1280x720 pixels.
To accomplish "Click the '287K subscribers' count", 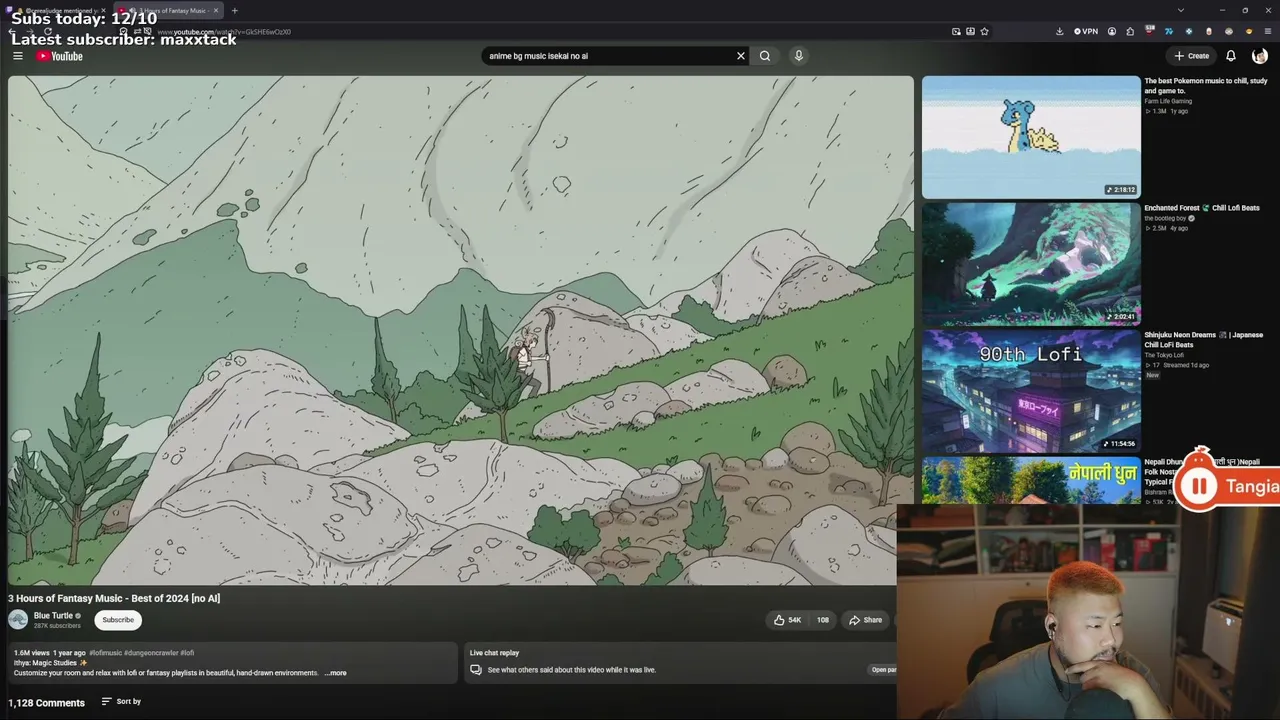I will tap(57, 626).
